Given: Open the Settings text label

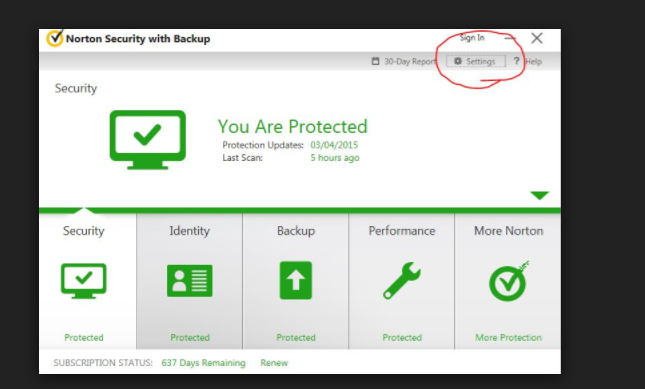Looking at the screenshot, I should [x=480, y=62].
